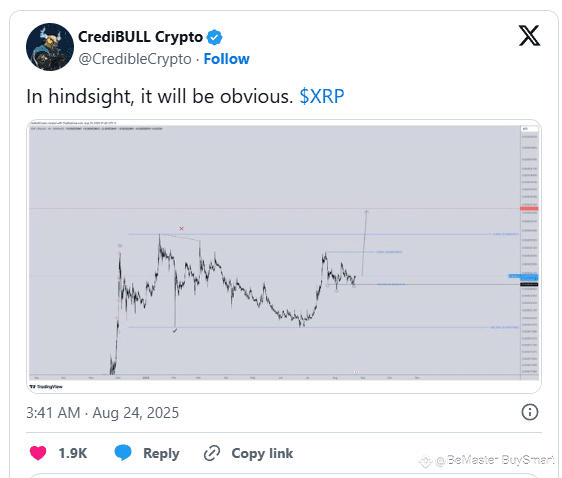Open the @CredibleCrypto handle
This screenshot has height=478, width=562.
coord(135,59)
